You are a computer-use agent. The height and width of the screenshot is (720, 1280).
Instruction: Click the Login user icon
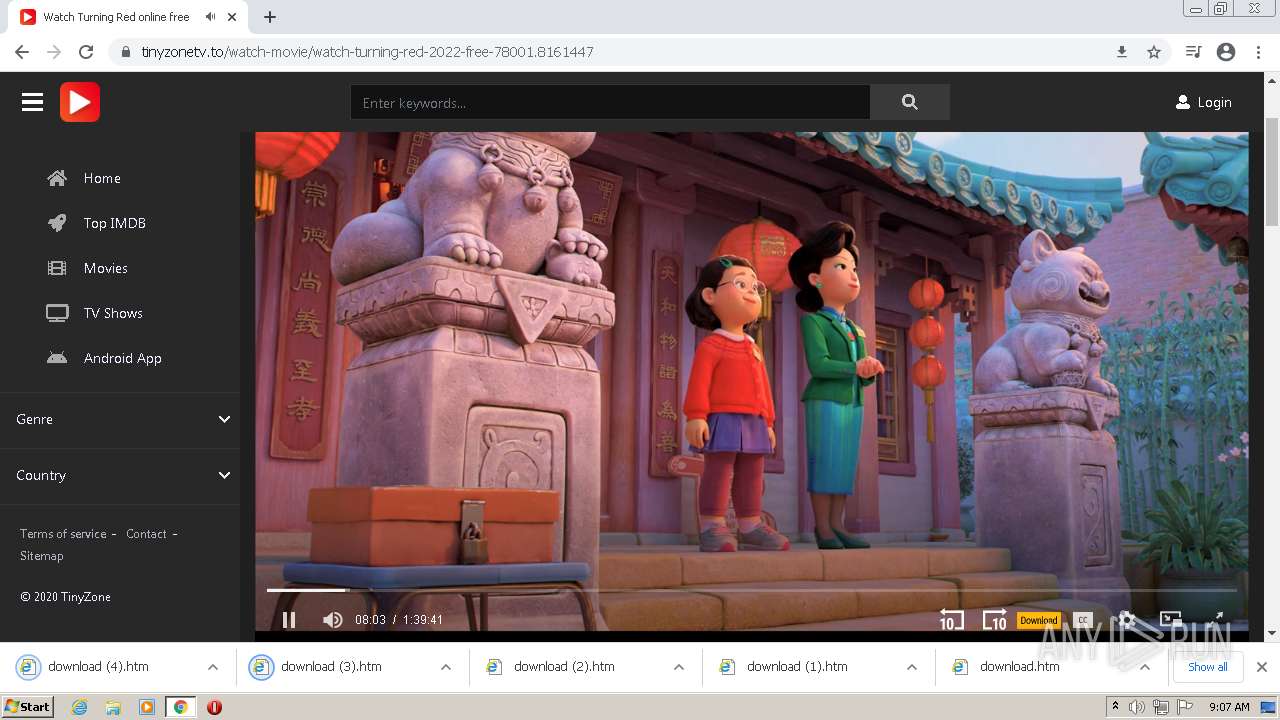(1183, 102)
